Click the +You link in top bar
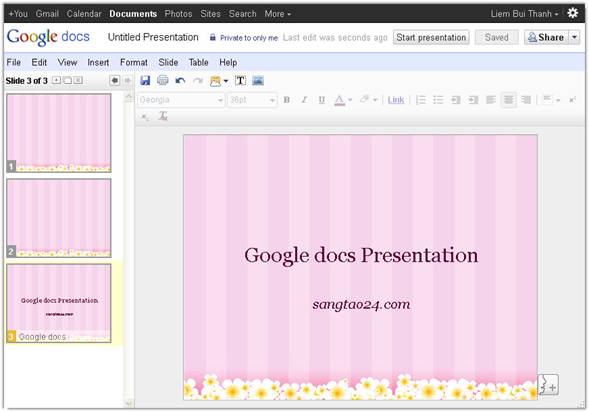589x412 pixels. [18, 14]
